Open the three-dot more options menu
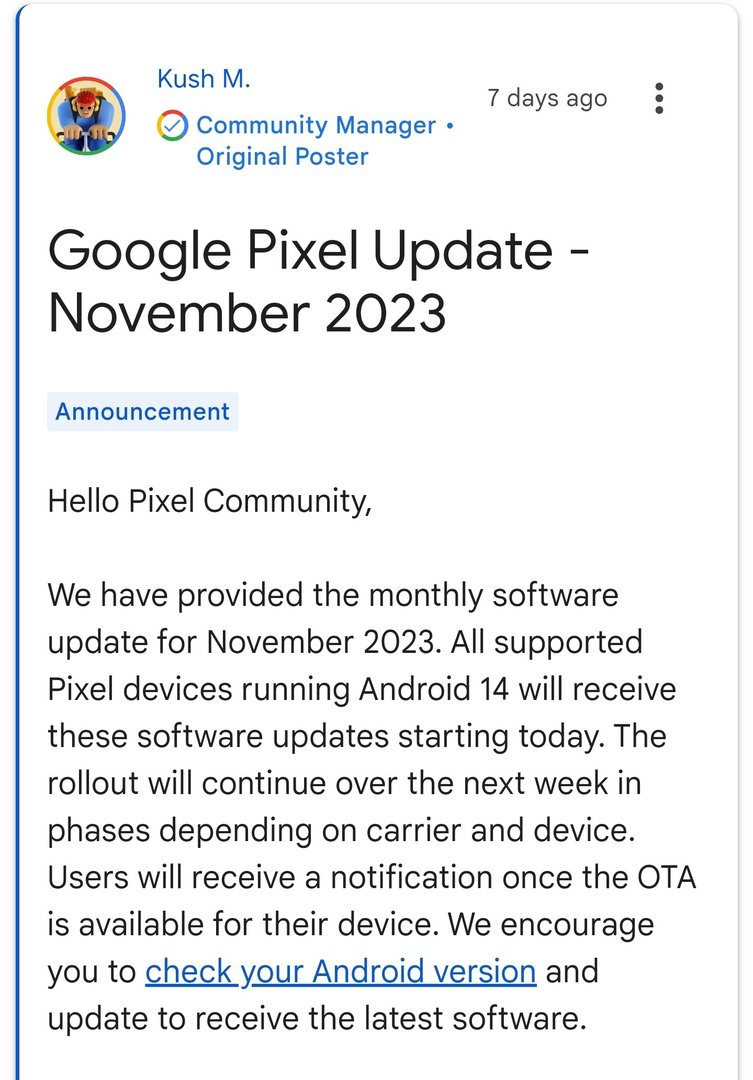 pos(658,98)
